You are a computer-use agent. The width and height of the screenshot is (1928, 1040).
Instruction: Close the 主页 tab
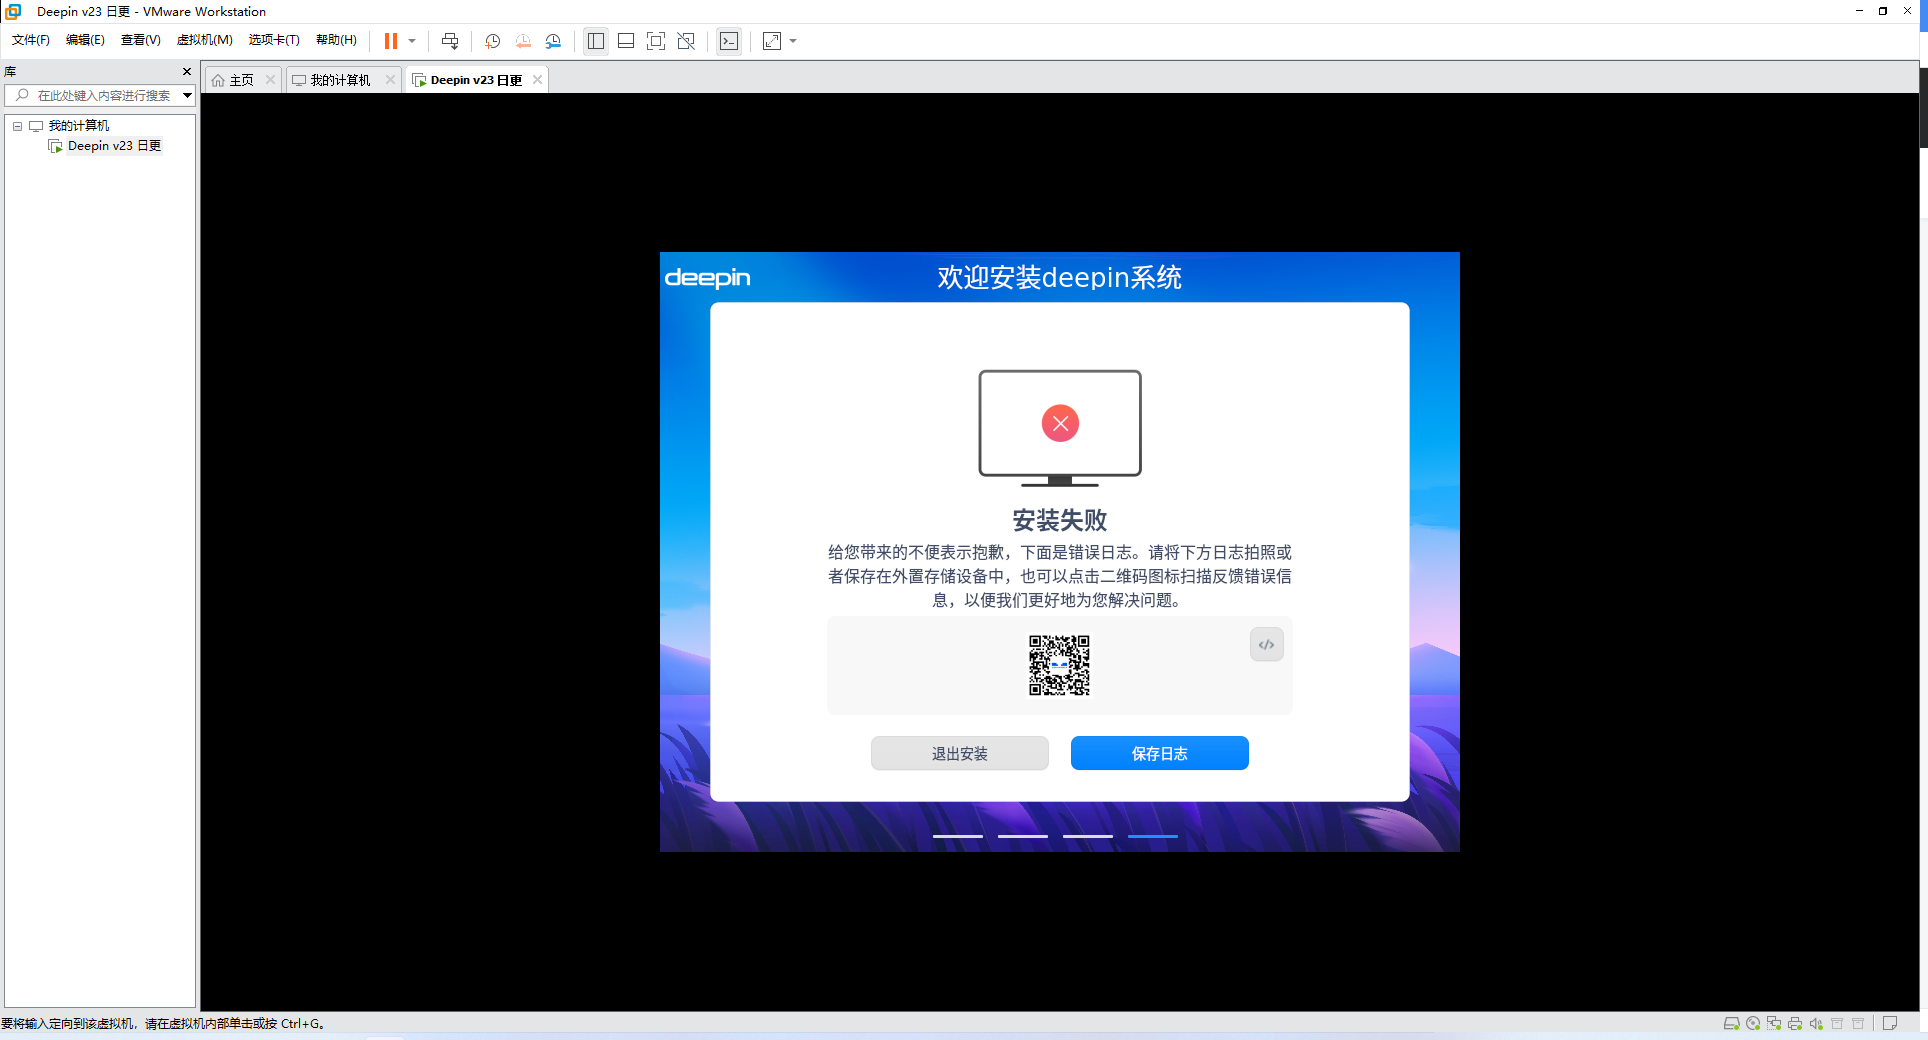(x=270, y=80)
